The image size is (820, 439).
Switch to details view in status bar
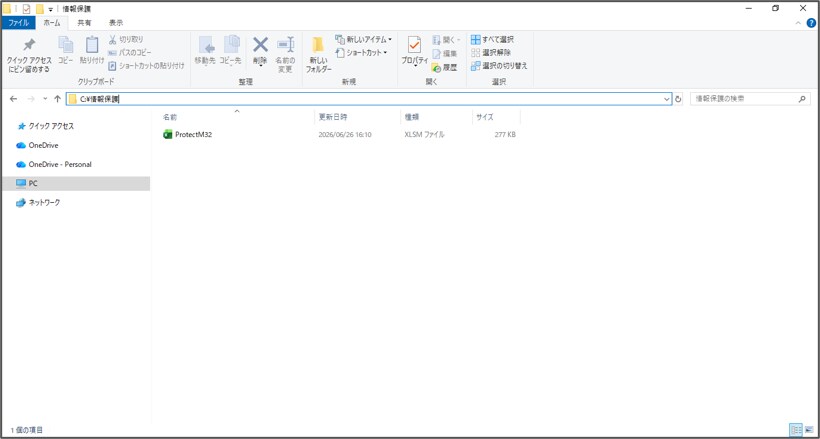pos(796,430)
